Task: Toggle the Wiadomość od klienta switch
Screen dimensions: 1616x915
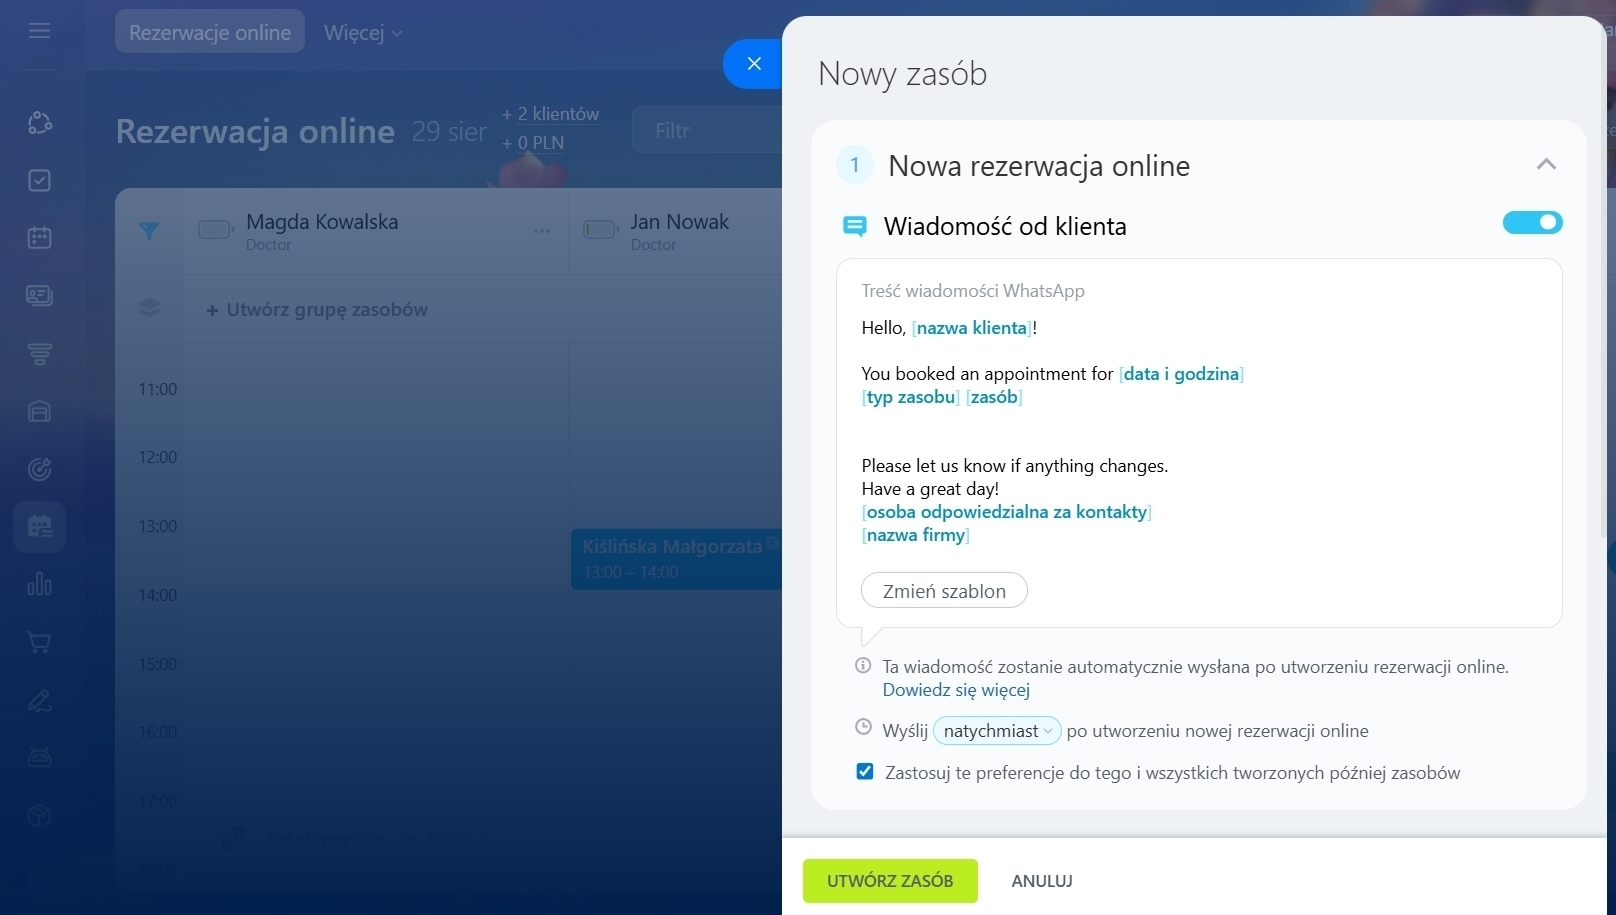Action: pyautogui.click(x=1532, y=222)
